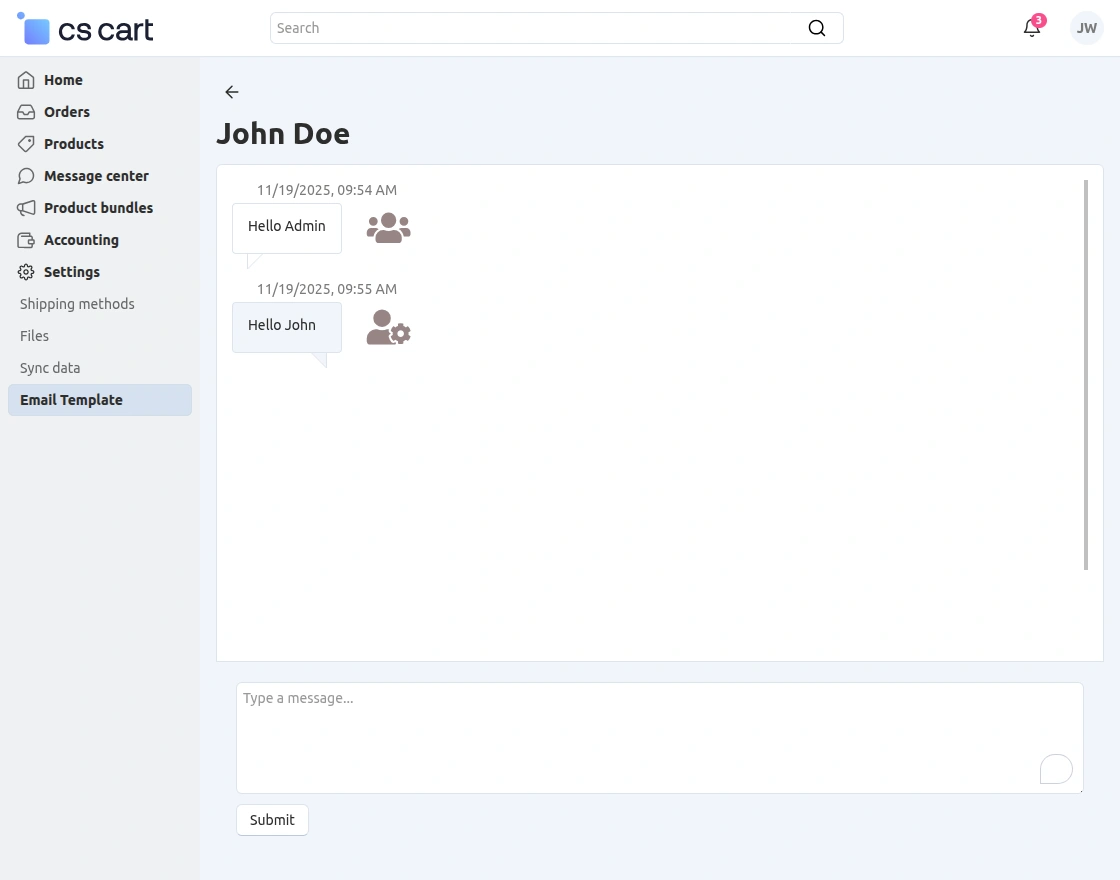Open the notifications bell
Screen dimensions: 1120x880
pyautogui.click(x=1032, y=28)
